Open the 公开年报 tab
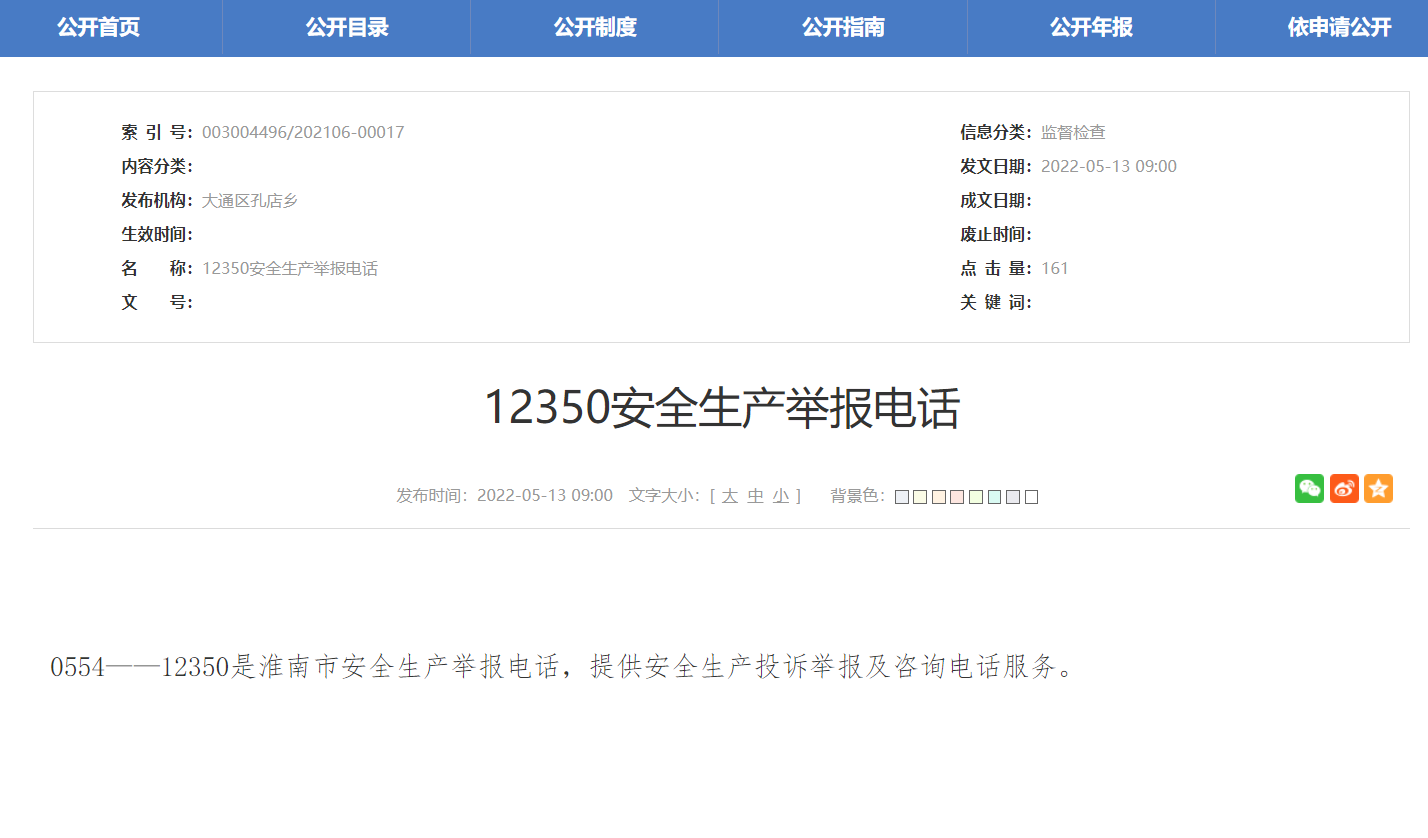 pyautogui.click(x=1090, y=27)
